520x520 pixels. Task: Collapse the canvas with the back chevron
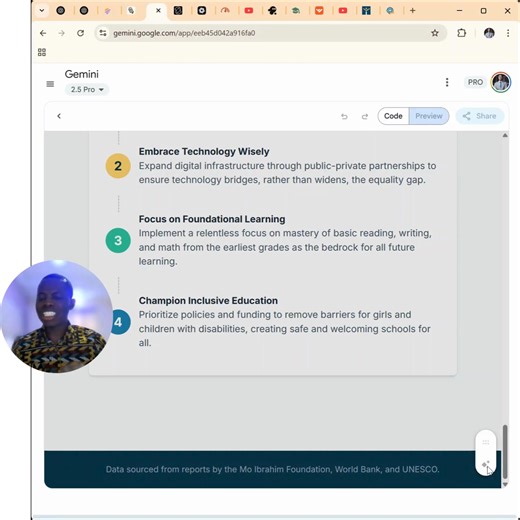pyautogui.click(x=59, y=116)
